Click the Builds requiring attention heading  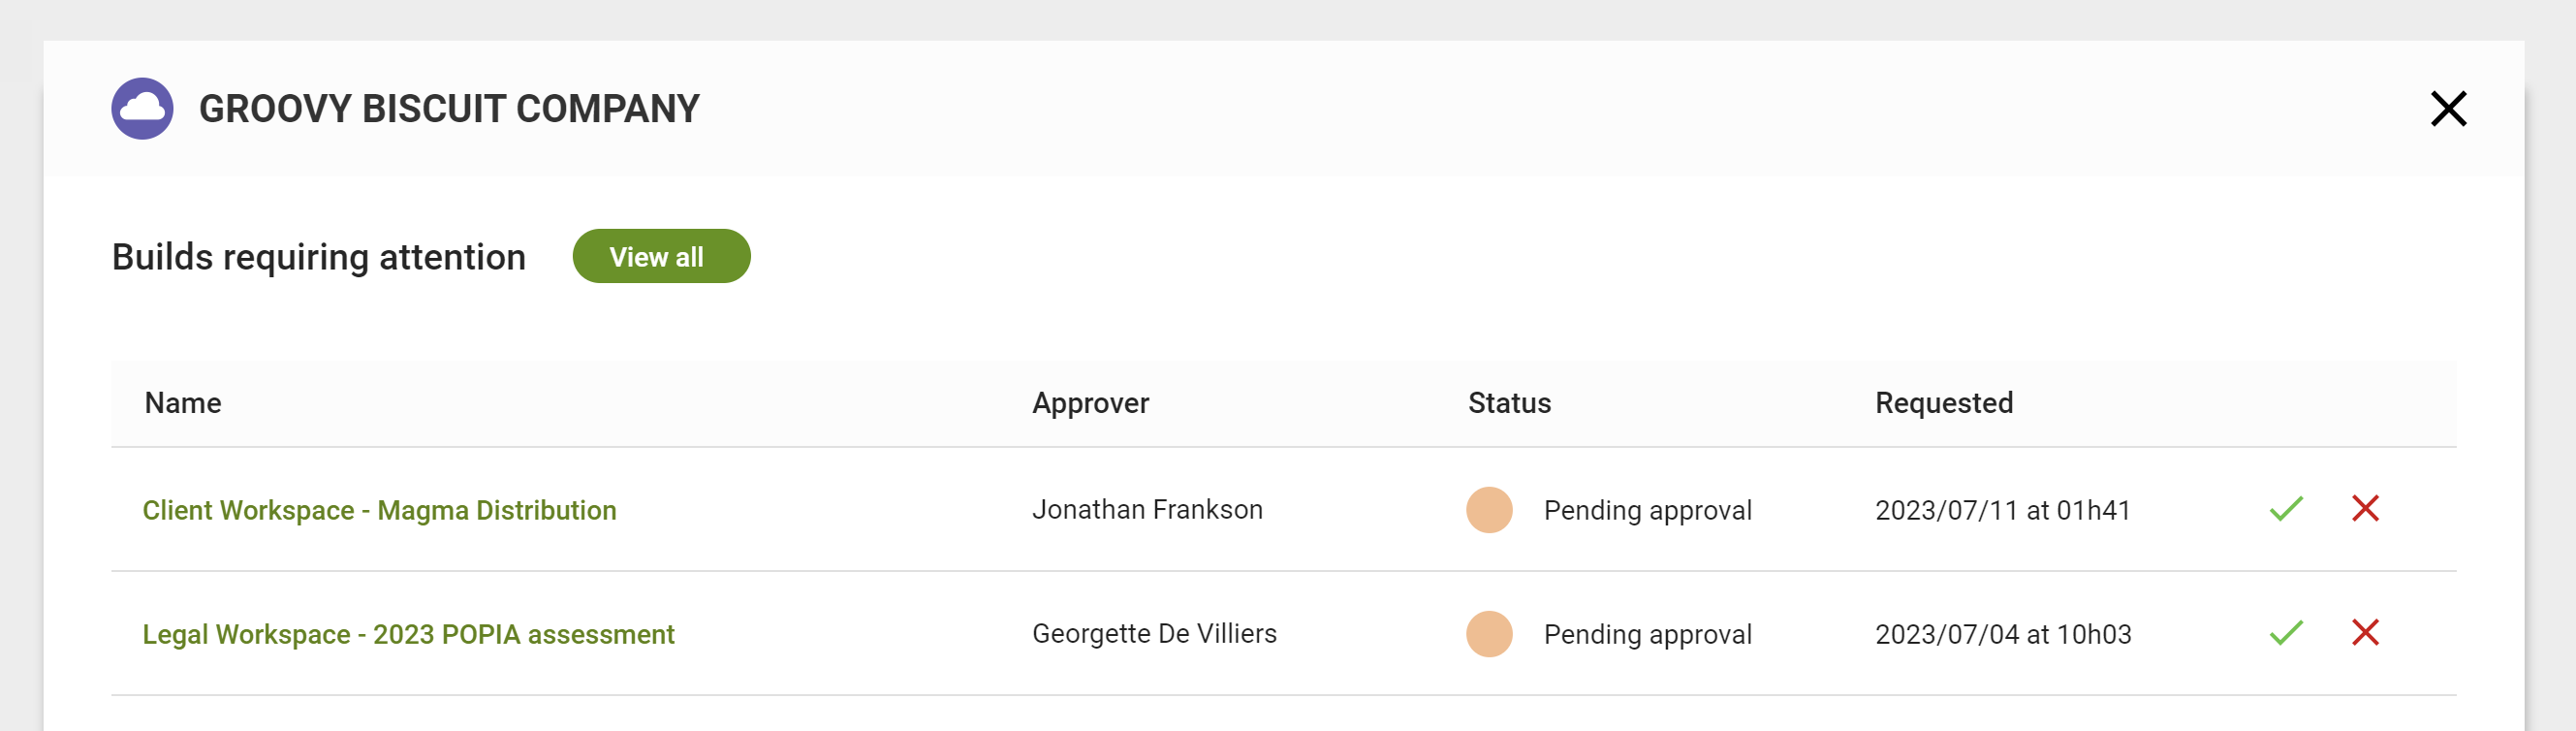pyautogui.click(x=318, y=257)
